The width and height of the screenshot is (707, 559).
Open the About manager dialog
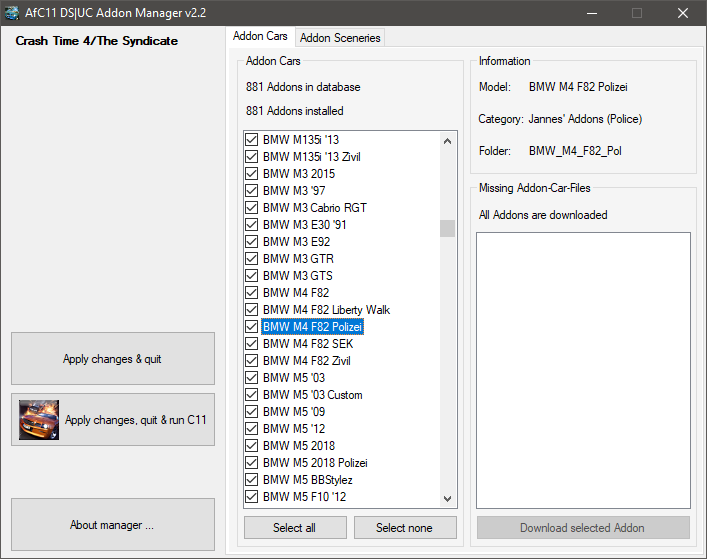pyautogui.click(x=112, y=525)
